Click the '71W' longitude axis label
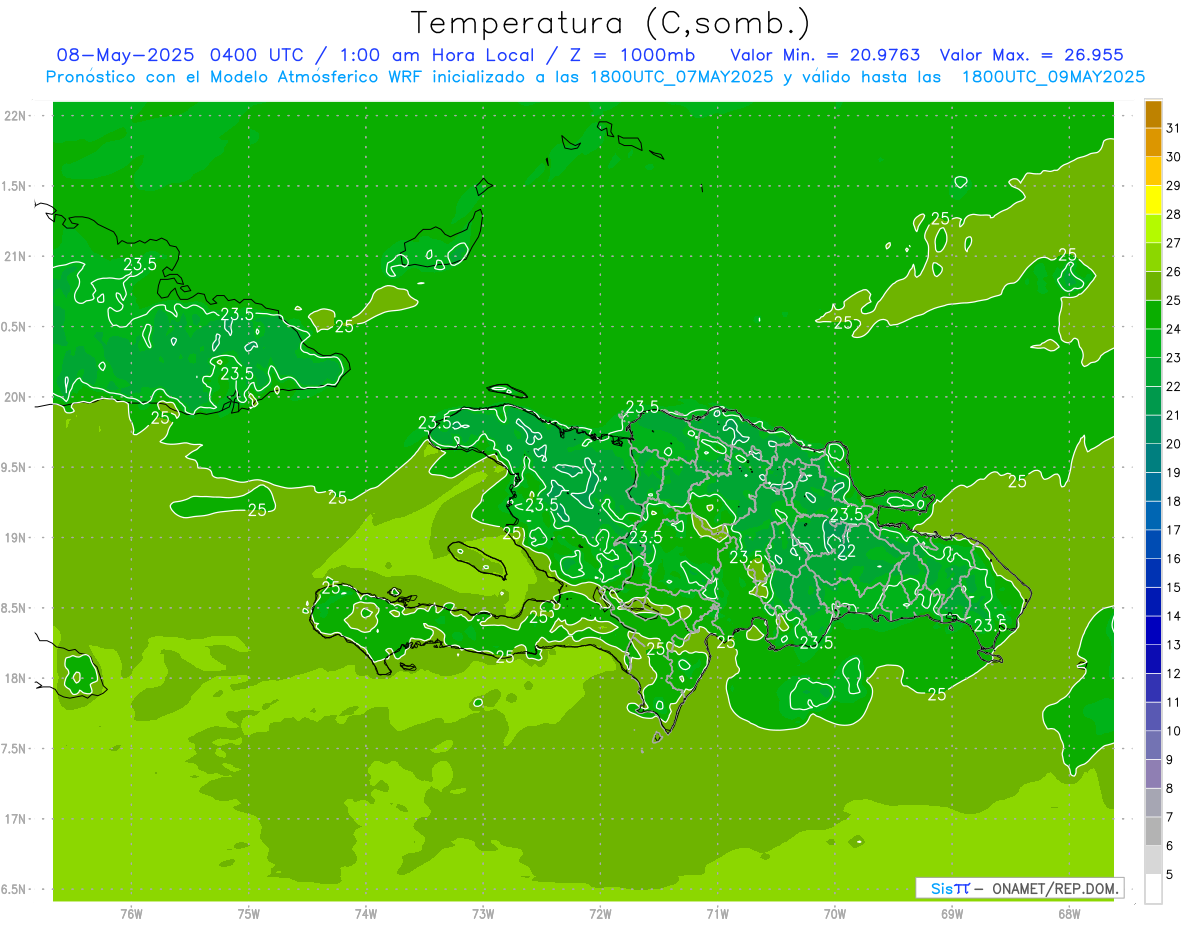The height and width of the screenshot is (927, 1200). coord(717,915)
